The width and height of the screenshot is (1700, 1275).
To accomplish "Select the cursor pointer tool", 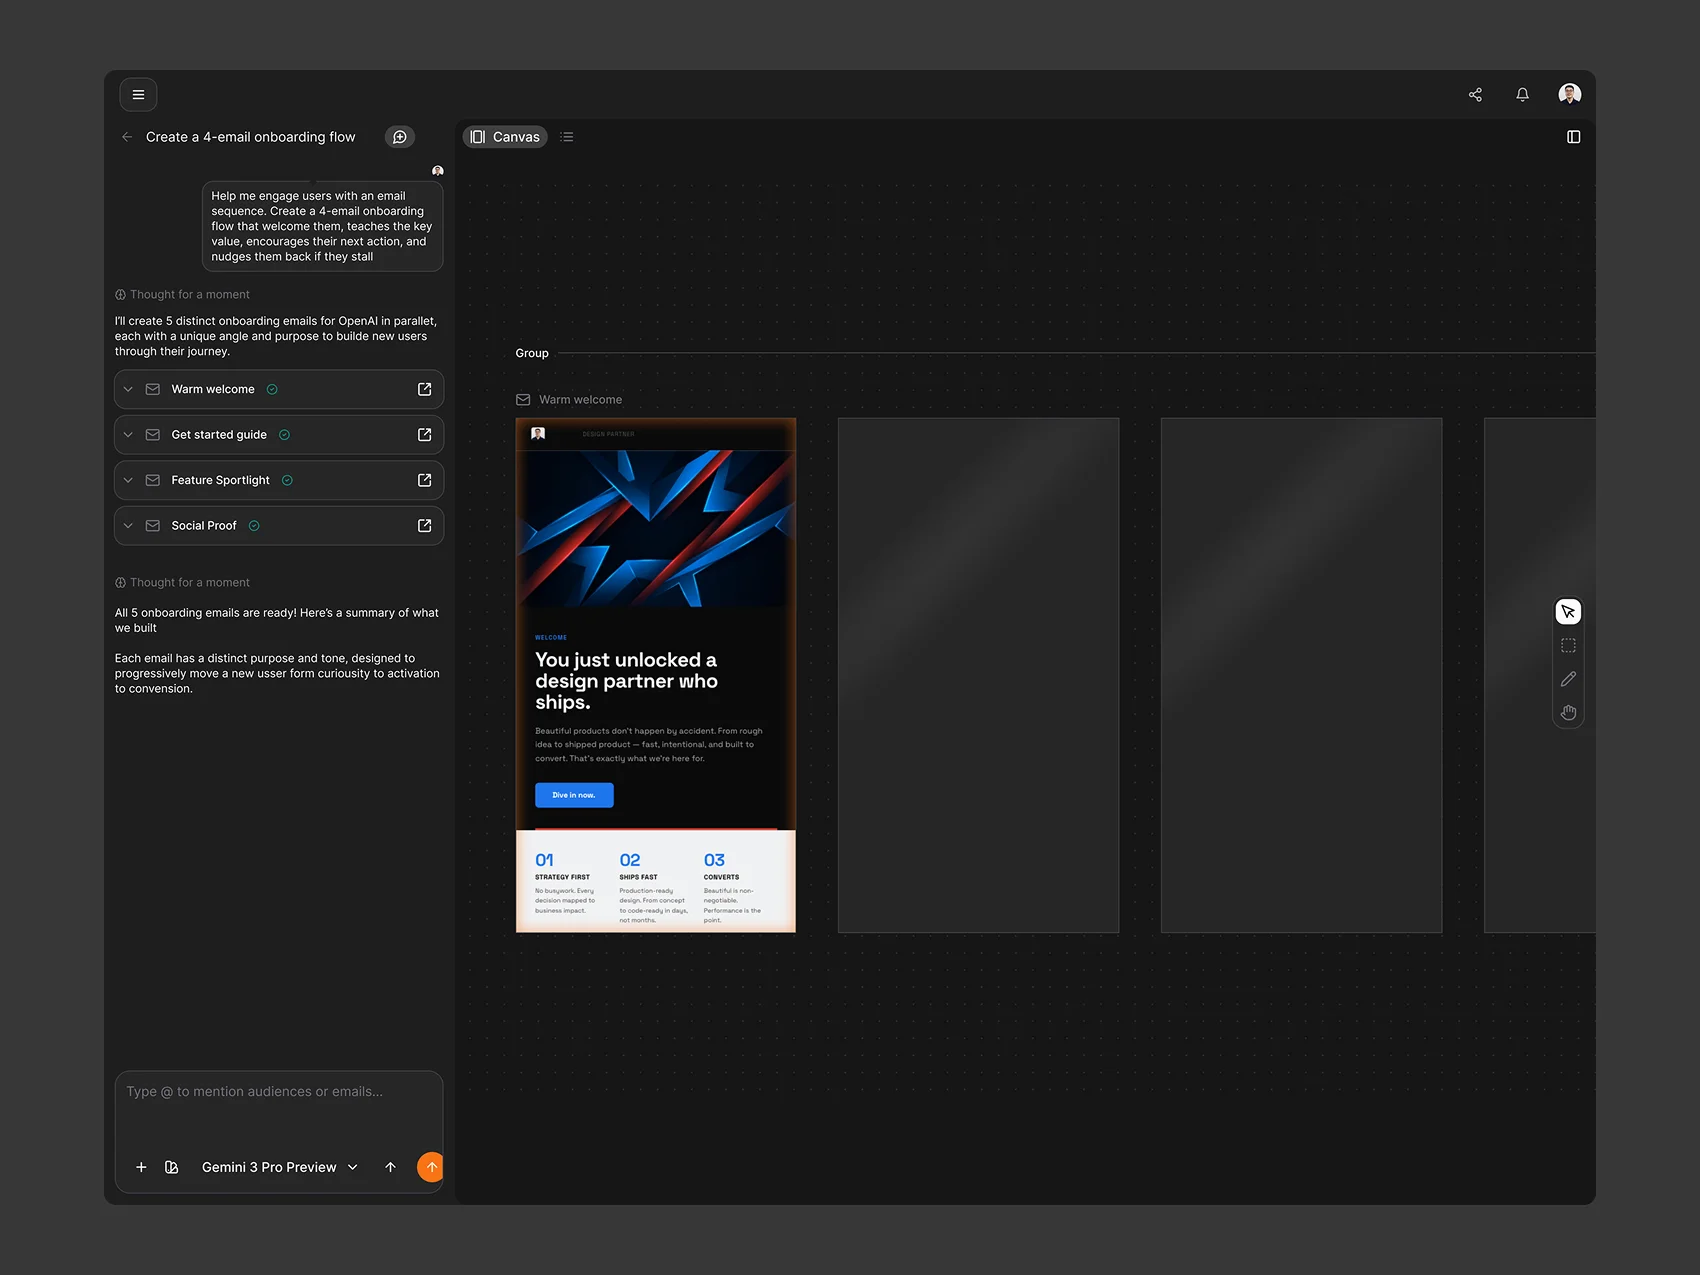I will click(1568, 612).
